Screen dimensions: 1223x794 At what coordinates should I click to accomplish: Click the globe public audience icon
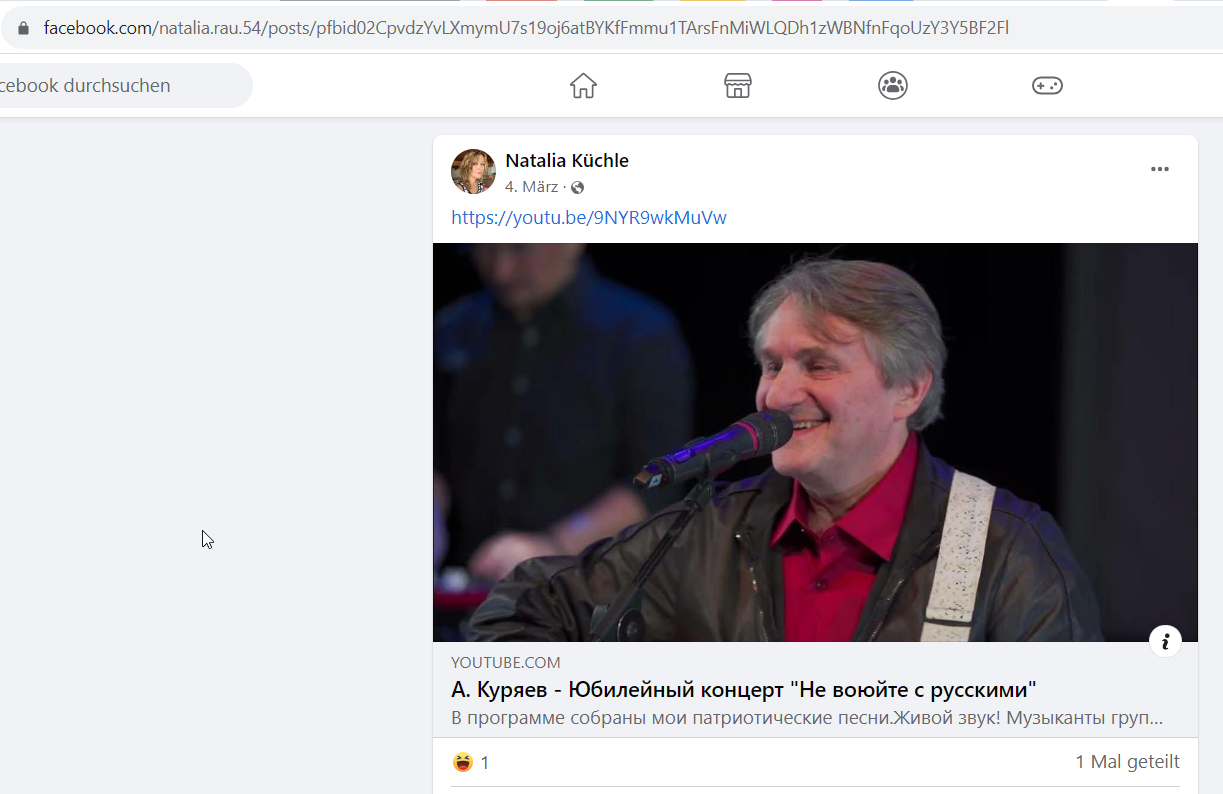577,188
